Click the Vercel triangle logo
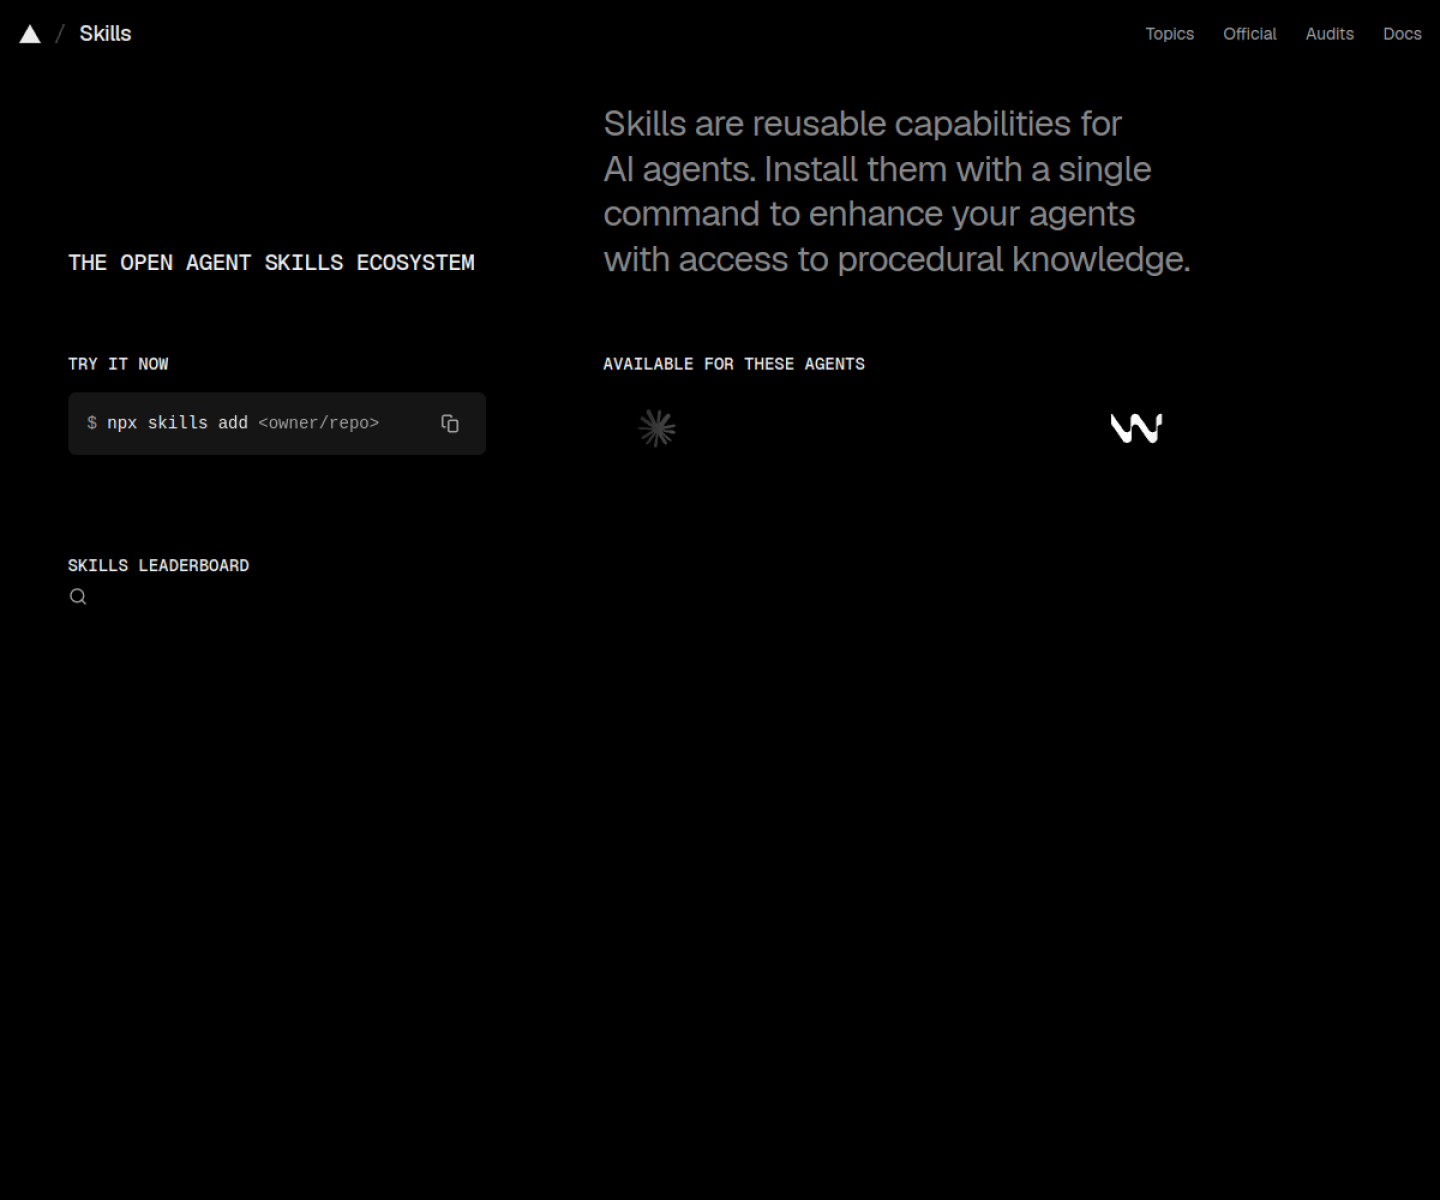 point(30,34)
